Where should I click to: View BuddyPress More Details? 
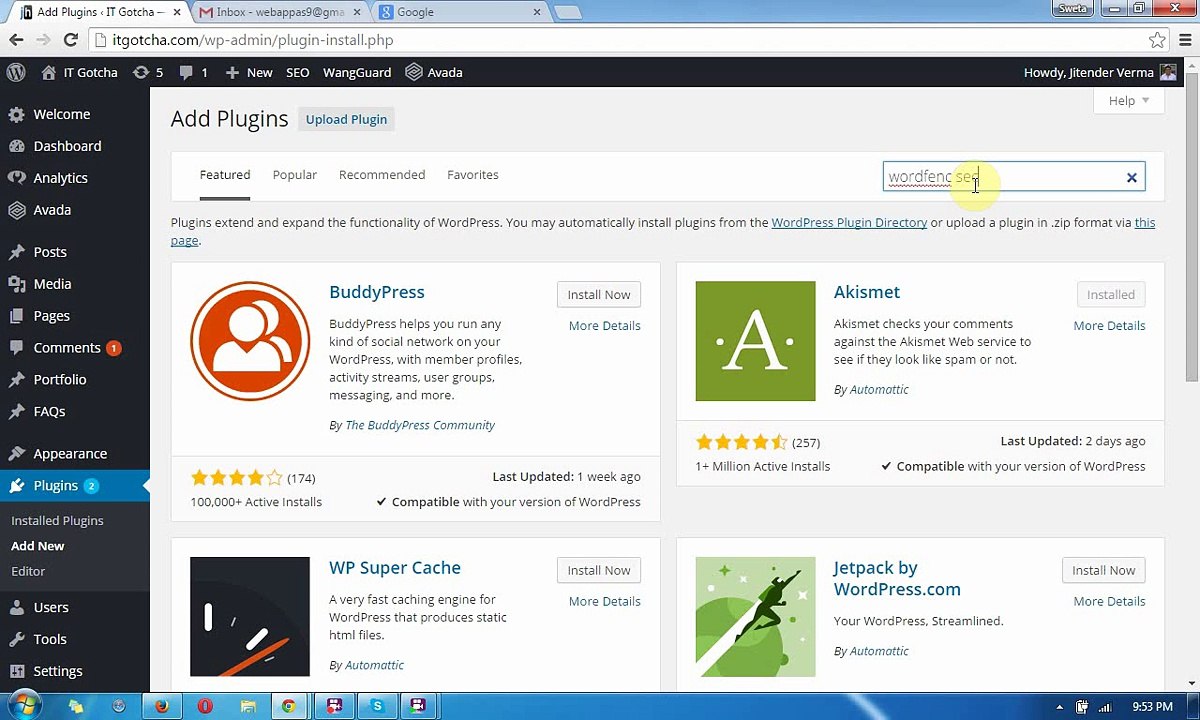tap(605, 325)
